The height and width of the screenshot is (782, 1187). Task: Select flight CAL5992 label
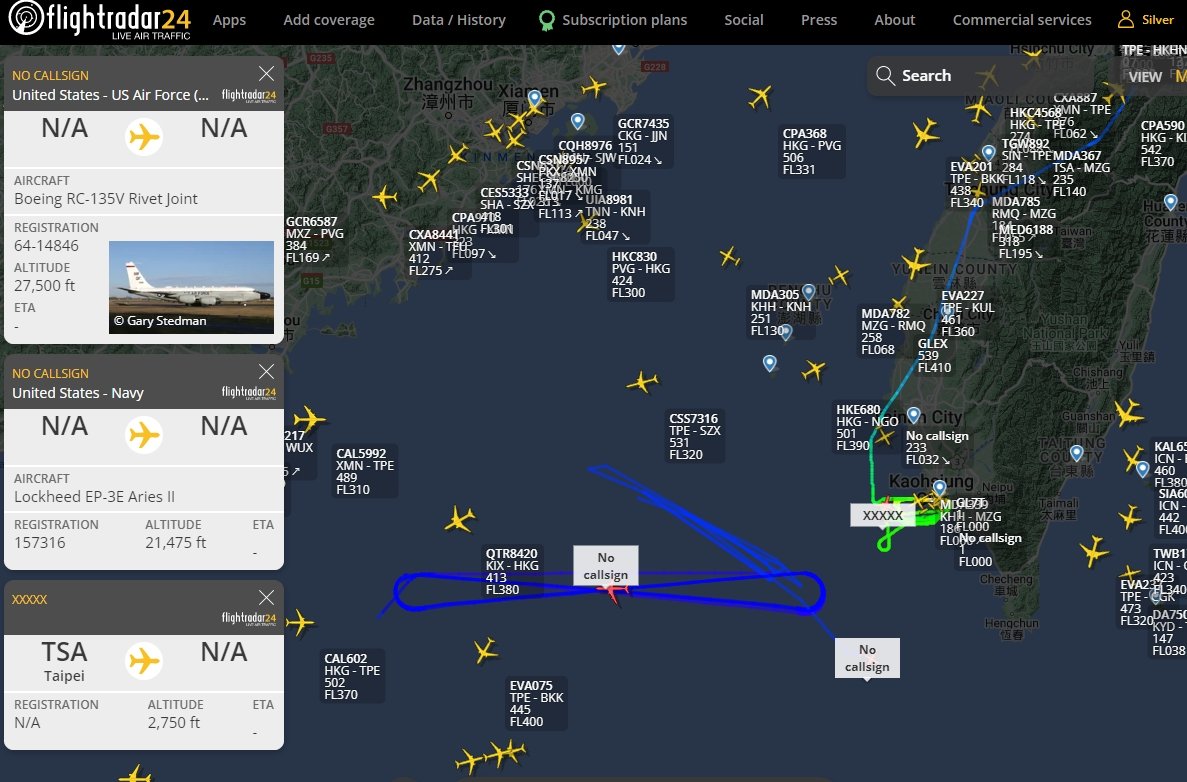pyautogui.click(x=365, y=472)
